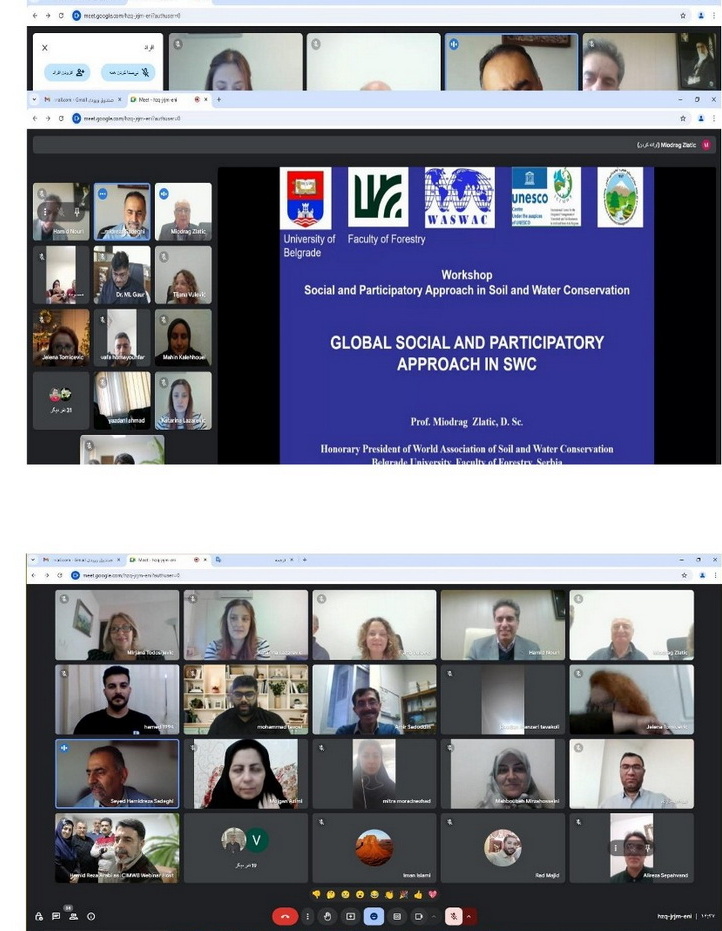Open the meeting chat panel icon
This screenshot has width=722, height=931.
coord(56,916)
